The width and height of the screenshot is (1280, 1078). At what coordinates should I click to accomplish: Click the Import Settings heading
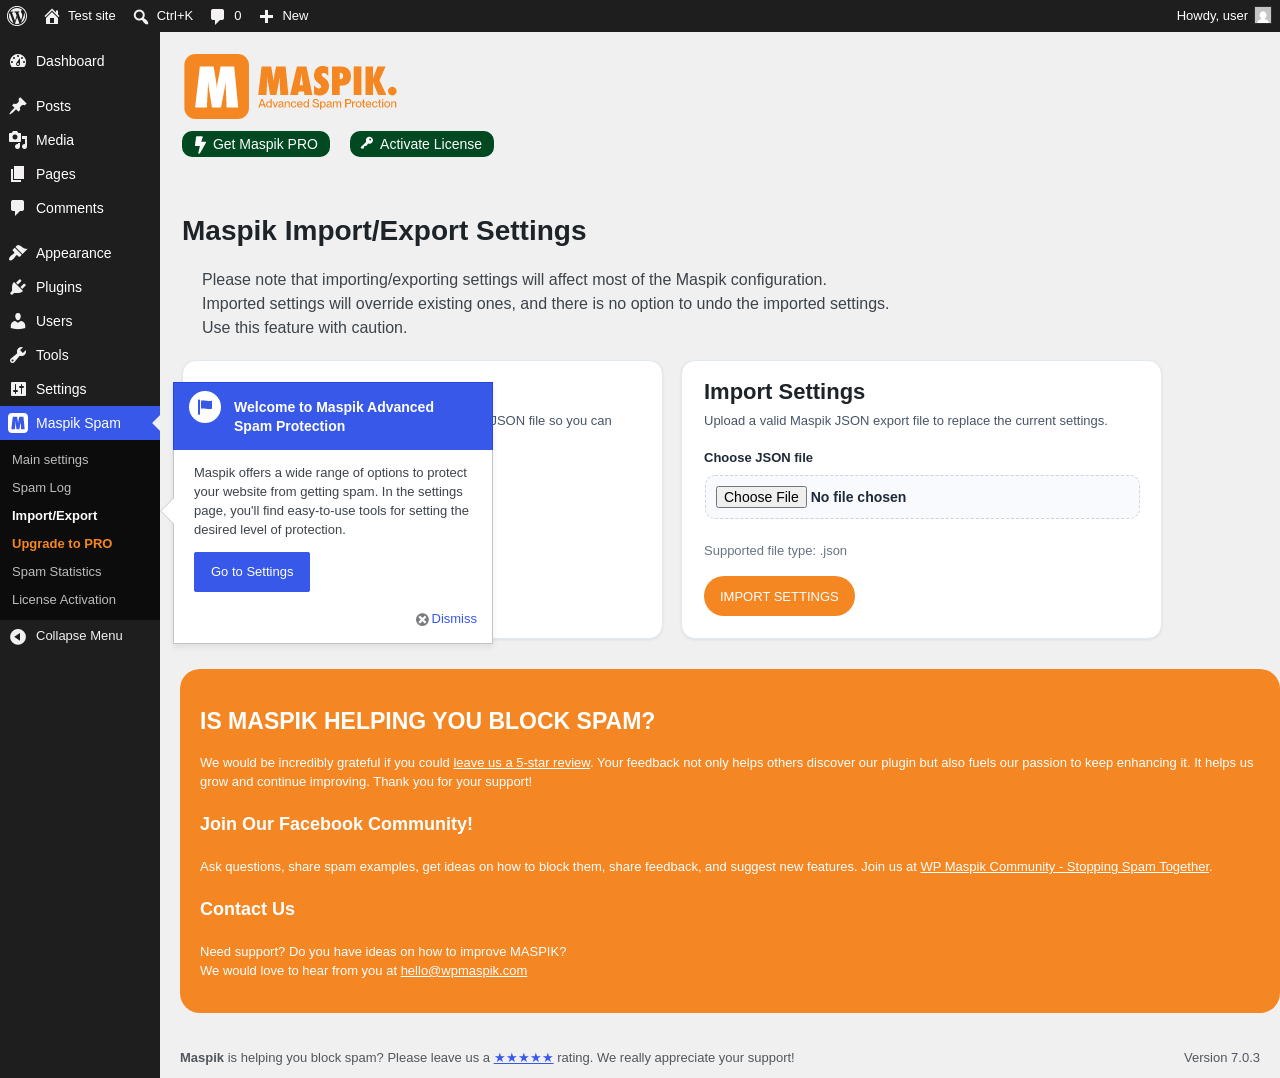click(x=784, y=392)
